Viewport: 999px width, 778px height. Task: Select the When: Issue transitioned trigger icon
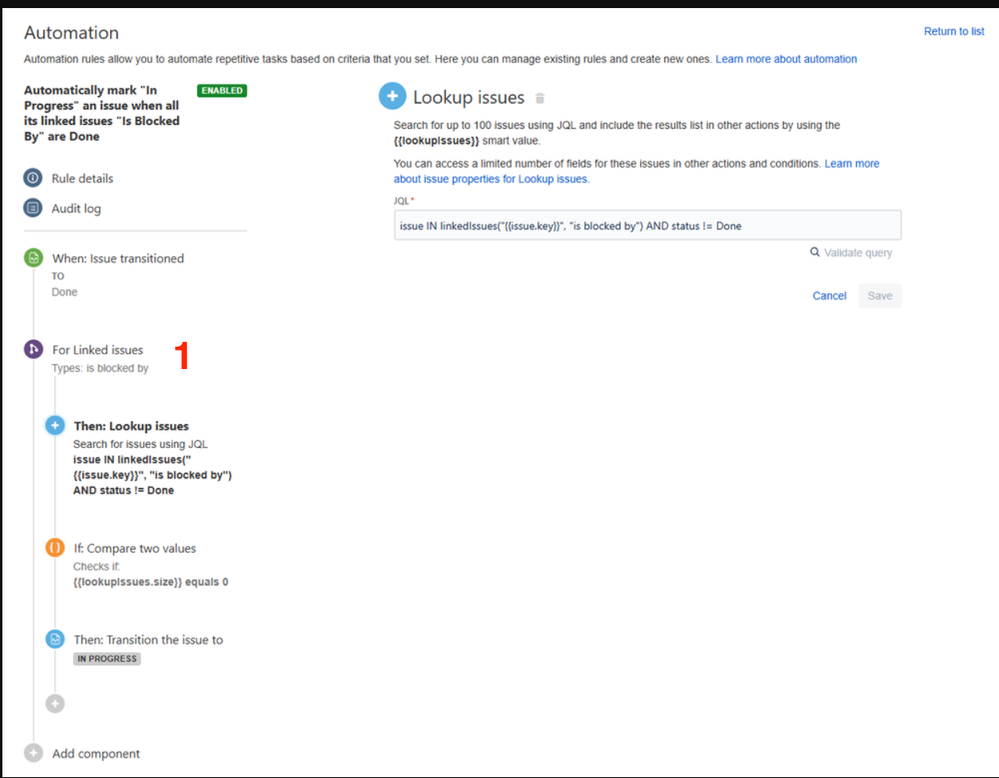(35, 258)
